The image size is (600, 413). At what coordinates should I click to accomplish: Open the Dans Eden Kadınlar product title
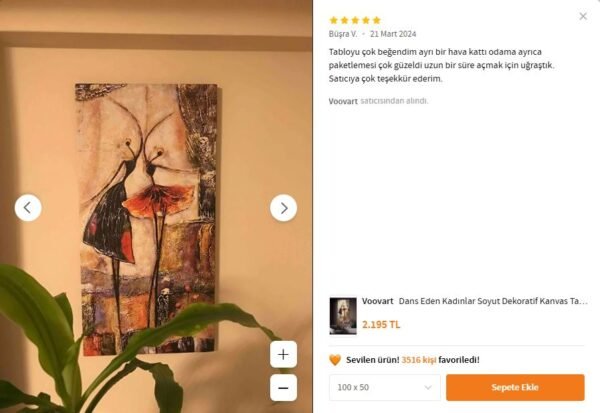tap(493, 301)
